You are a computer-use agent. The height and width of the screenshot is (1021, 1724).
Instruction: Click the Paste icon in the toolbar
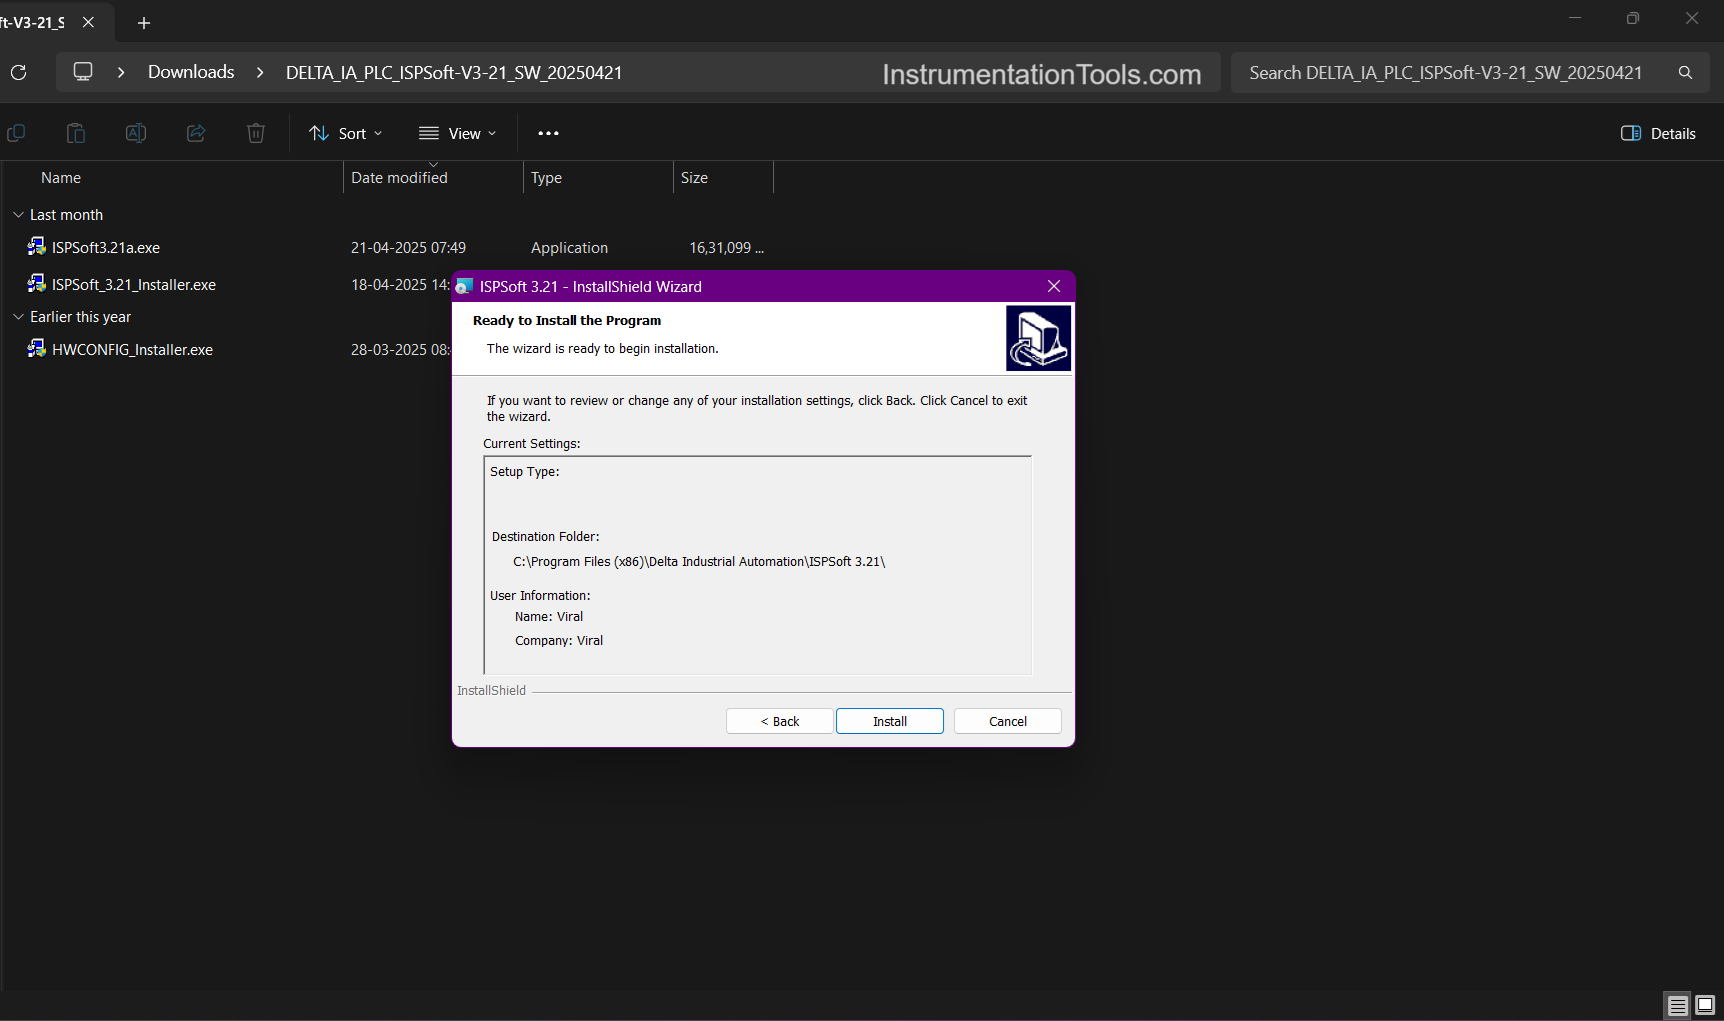[76, 133]
